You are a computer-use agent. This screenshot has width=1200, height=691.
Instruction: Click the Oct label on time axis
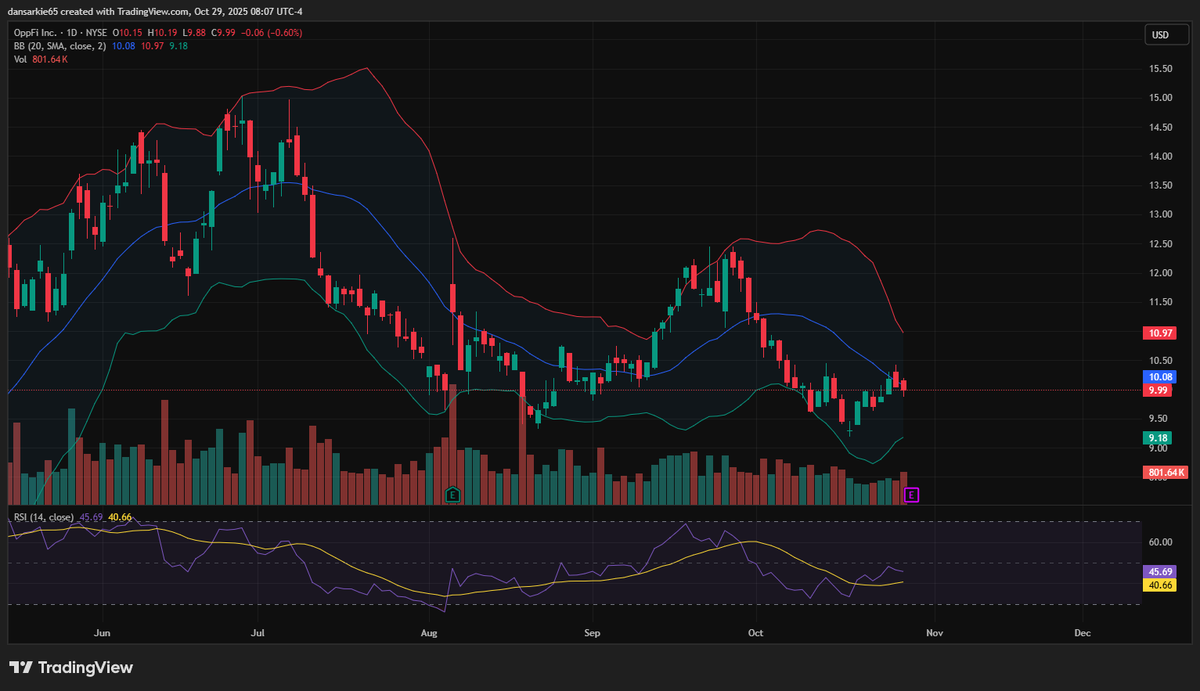click(x=755, y=633)
